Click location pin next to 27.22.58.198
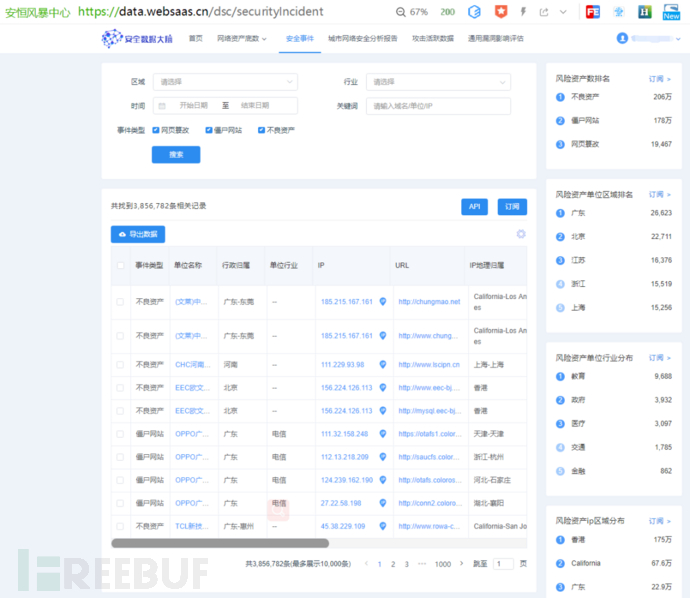This screenshot has height=598, width=690. point(383,503)
